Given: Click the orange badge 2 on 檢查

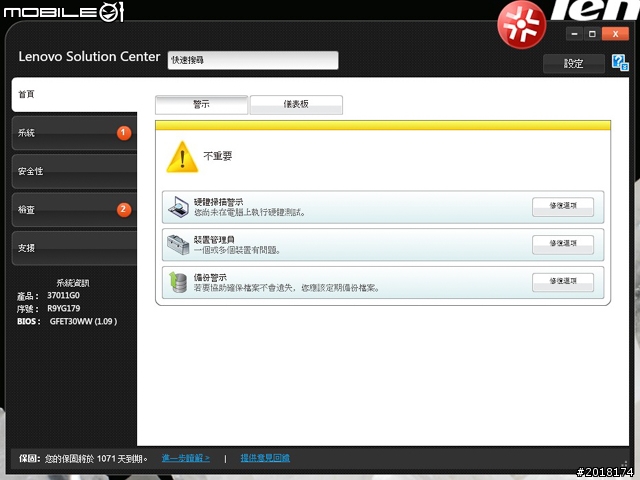Looking at the screenshot, I should pos(124,209).
